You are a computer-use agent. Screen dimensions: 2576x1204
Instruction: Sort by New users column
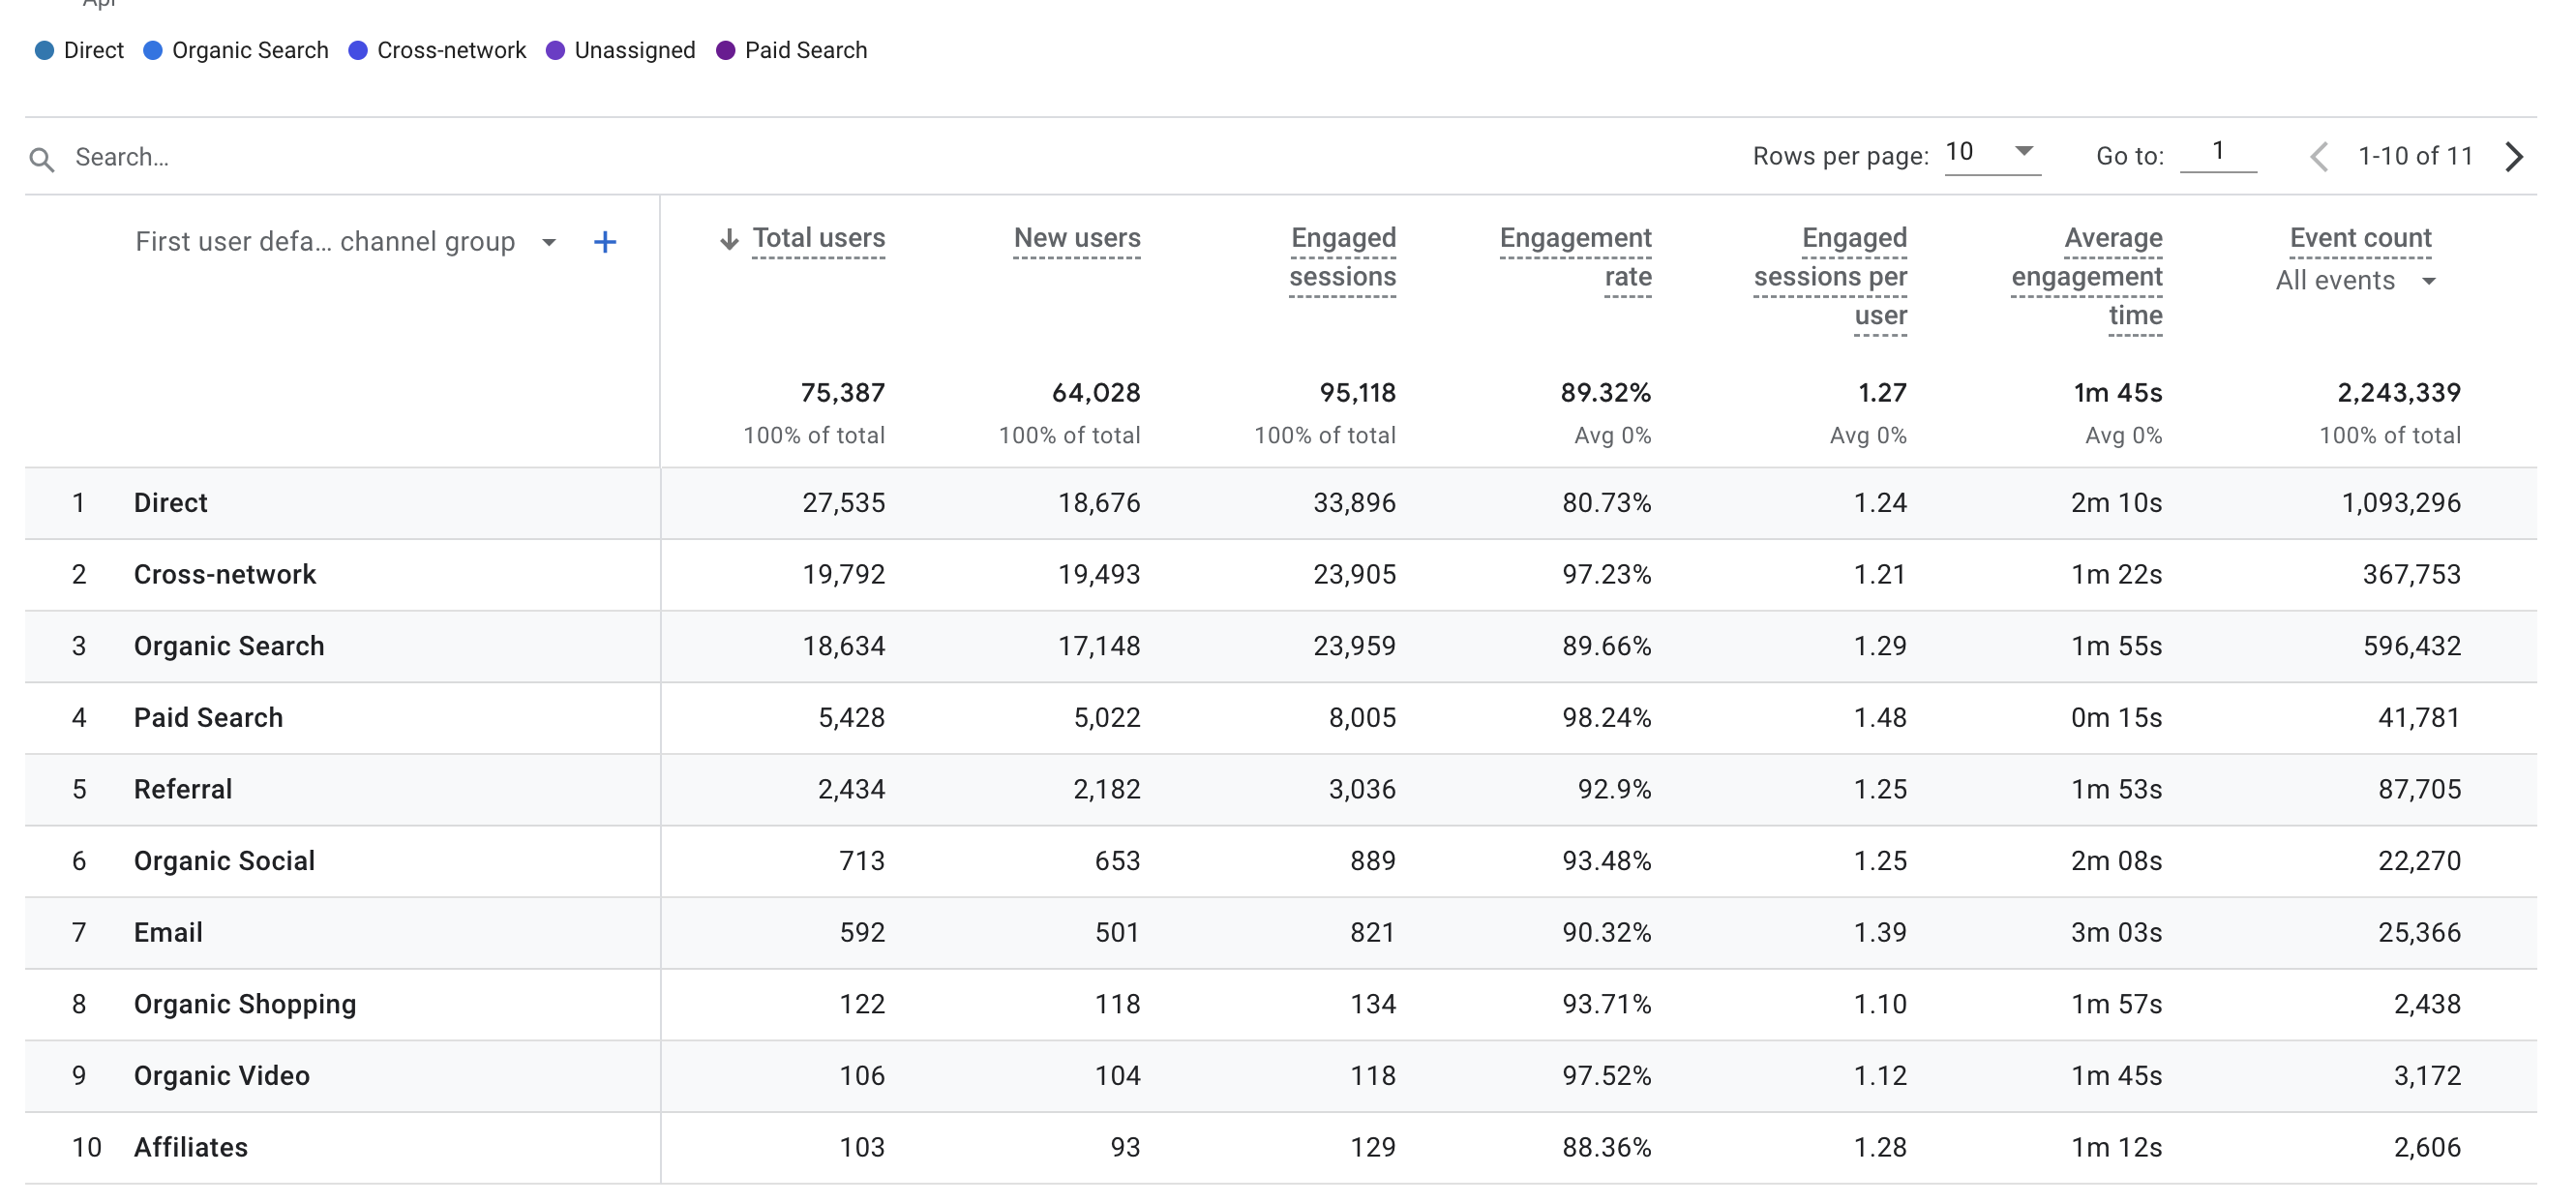tap(1076, 238)
